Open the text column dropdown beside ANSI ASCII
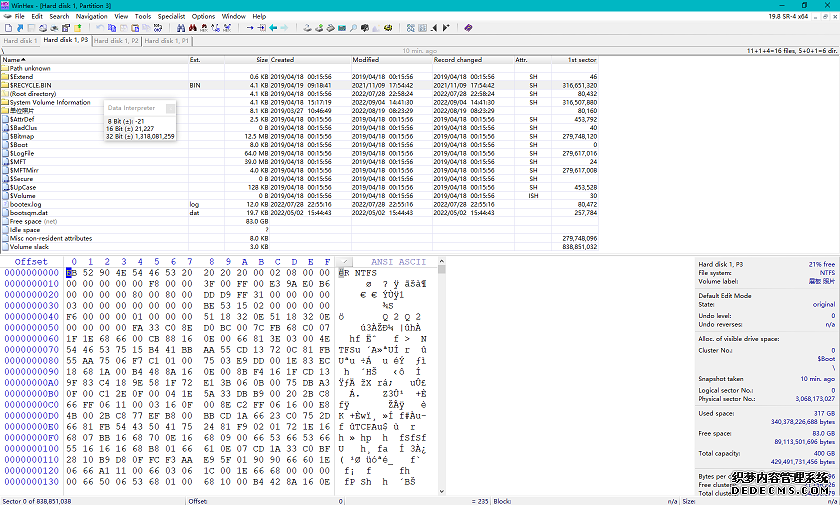This screenshot has height=505, width=840. point(345,262)
